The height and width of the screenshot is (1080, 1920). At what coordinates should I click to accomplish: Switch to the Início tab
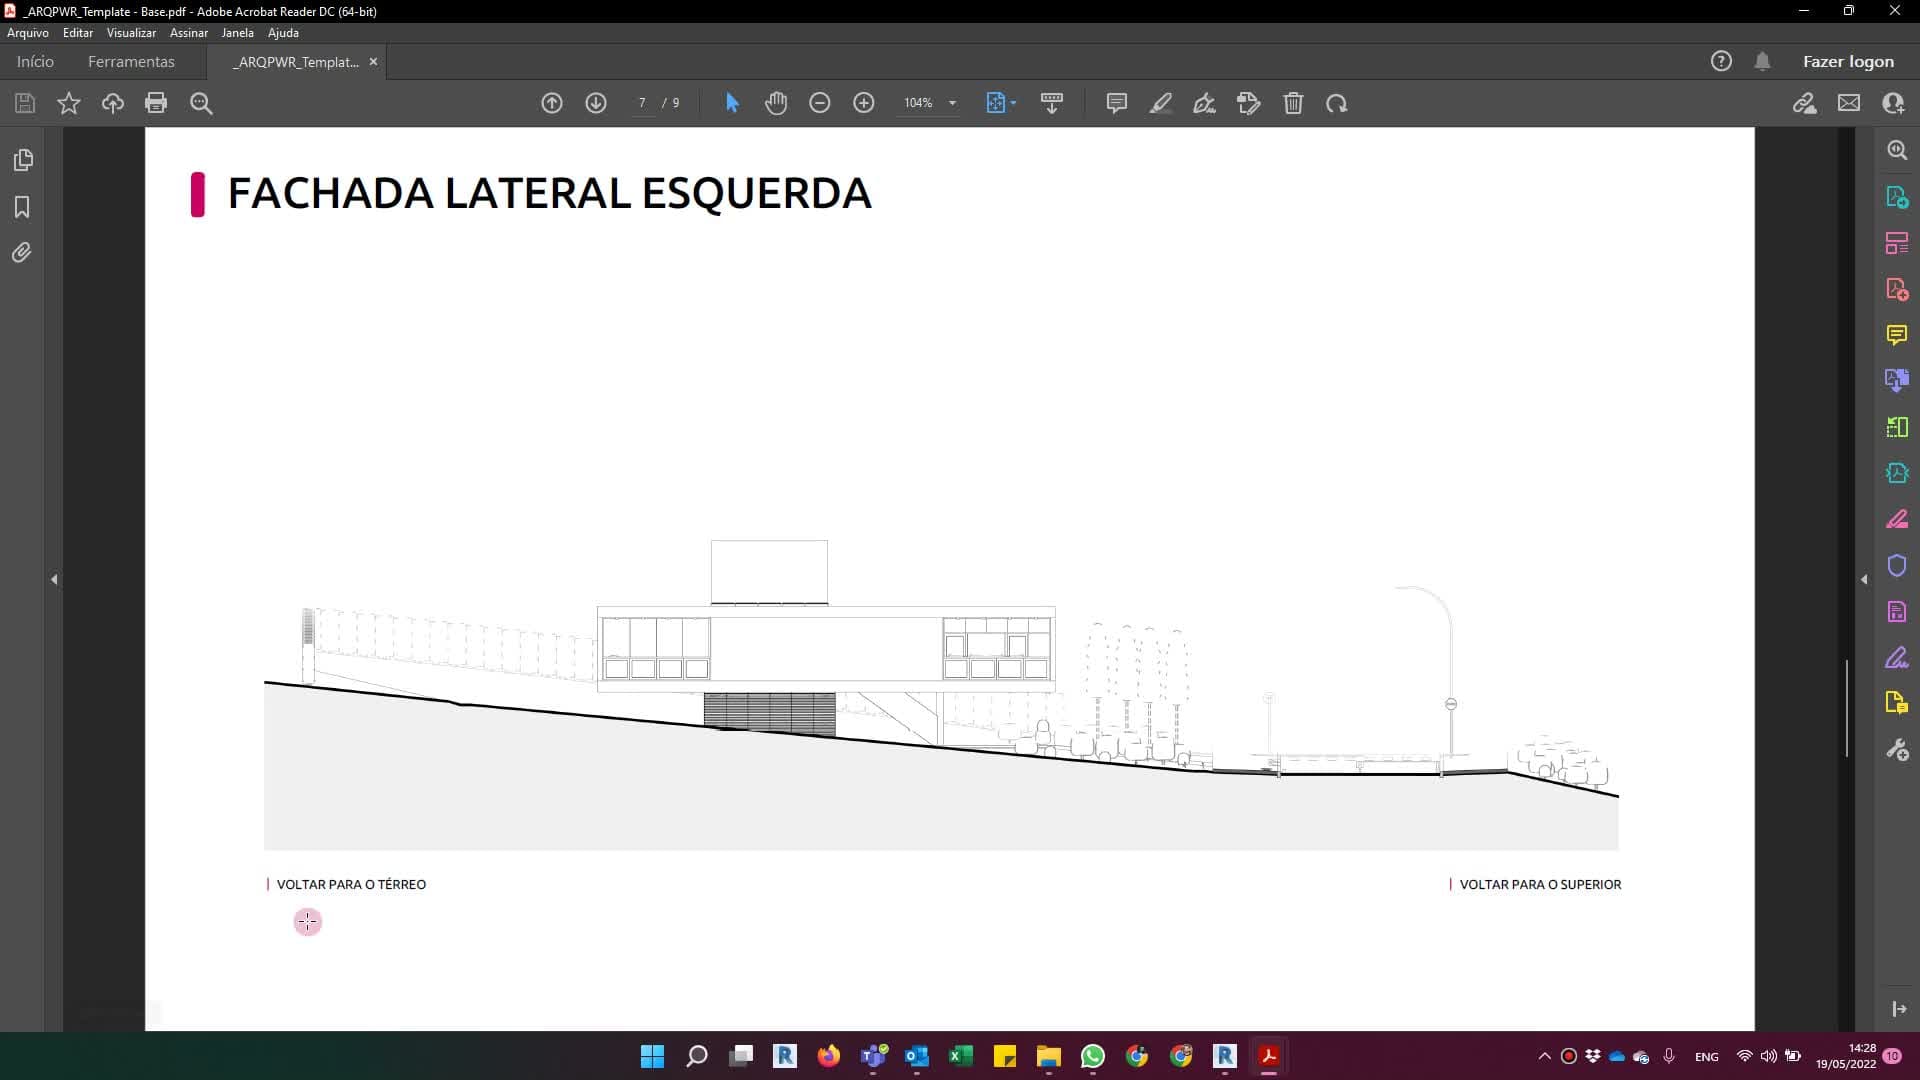point(35,61)
